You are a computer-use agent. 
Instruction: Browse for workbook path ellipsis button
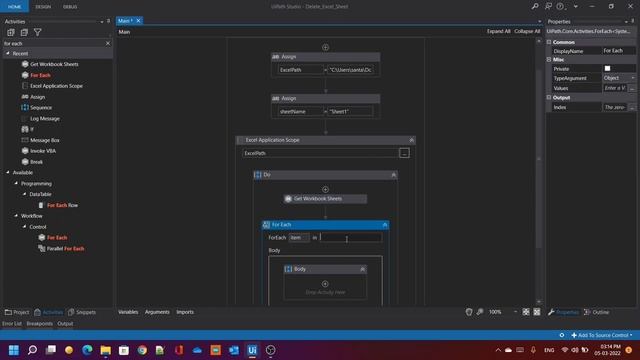point(404,153)
